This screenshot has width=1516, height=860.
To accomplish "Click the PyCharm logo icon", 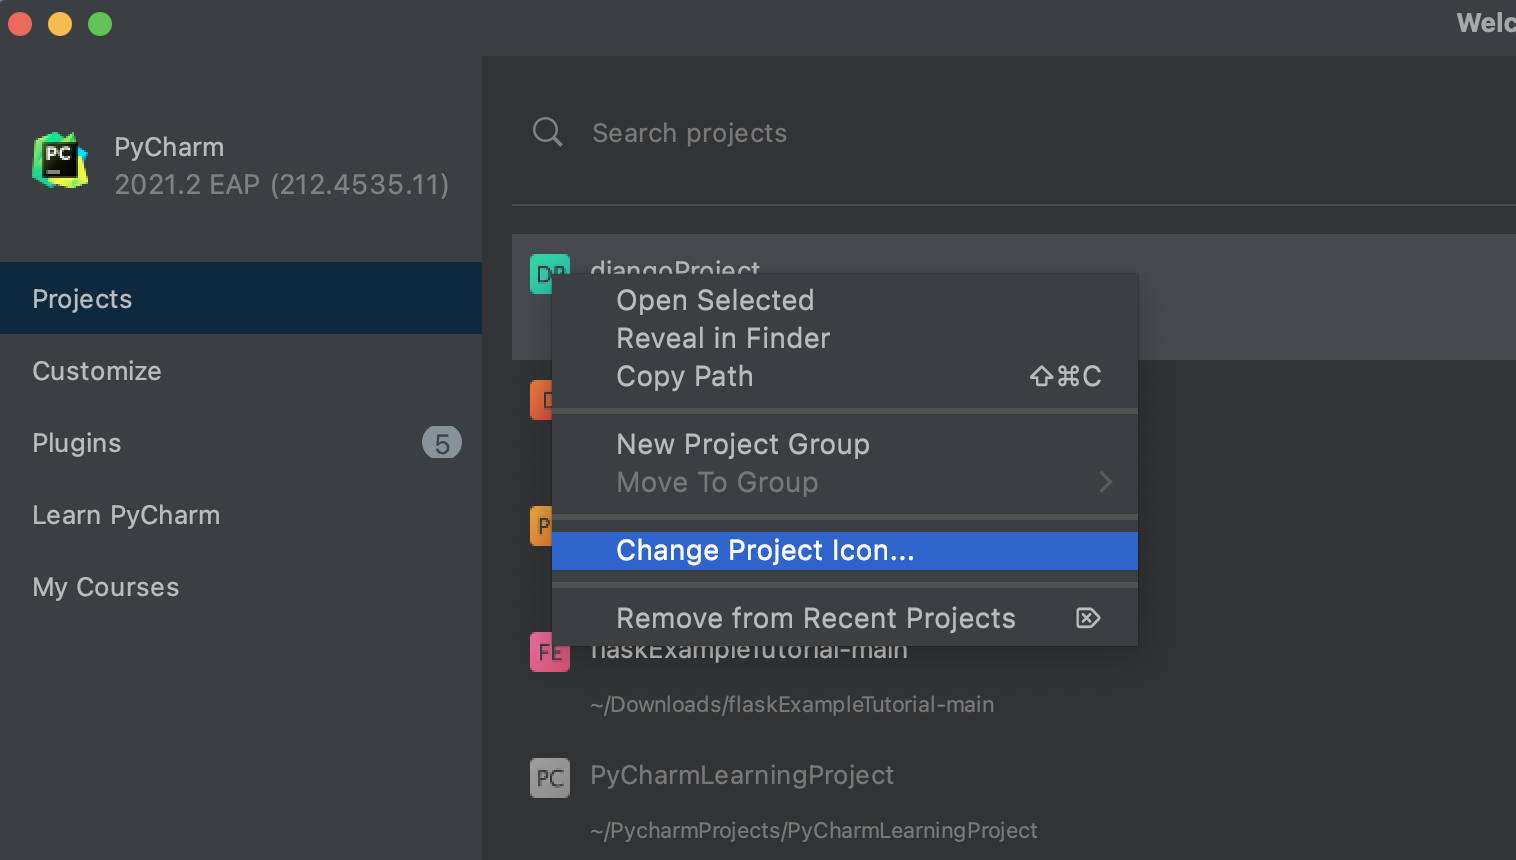I will tap(60, 160).
